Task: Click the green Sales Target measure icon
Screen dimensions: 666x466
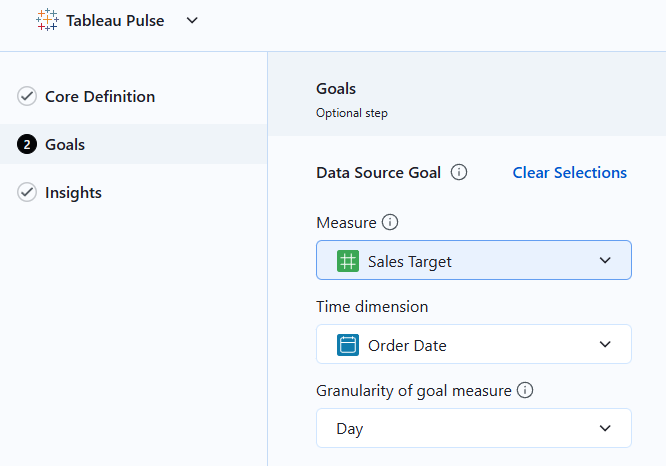Action: (x=348, y=261)
